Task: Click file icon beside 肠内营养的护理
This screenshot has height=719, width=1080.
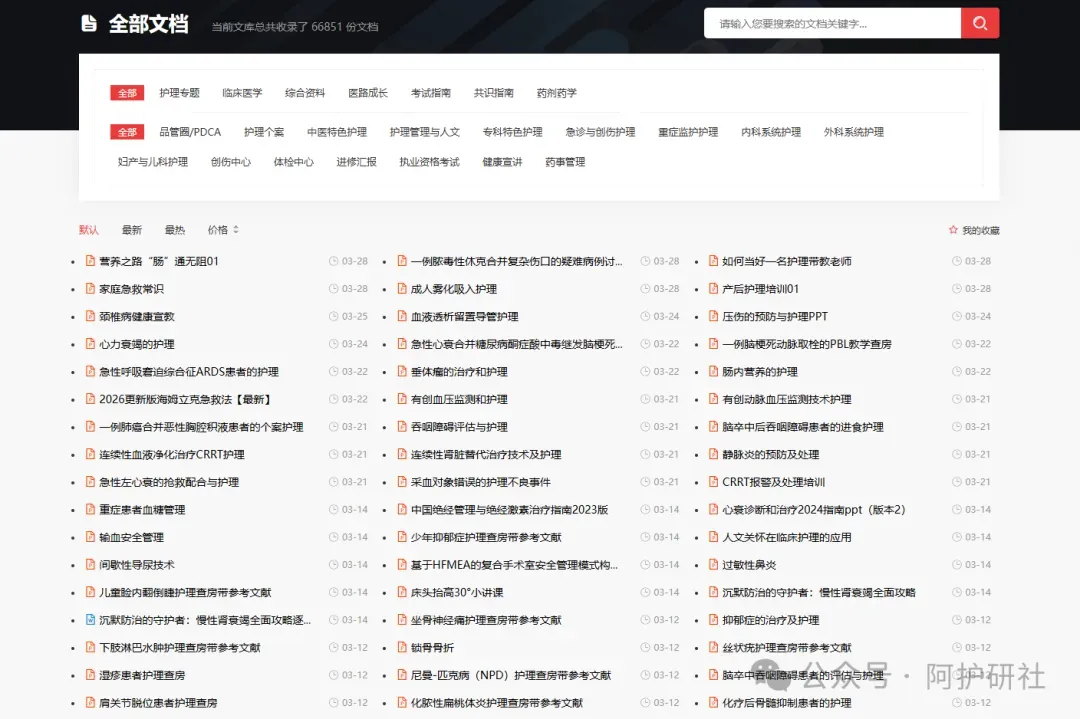Action: click(714, 371)
